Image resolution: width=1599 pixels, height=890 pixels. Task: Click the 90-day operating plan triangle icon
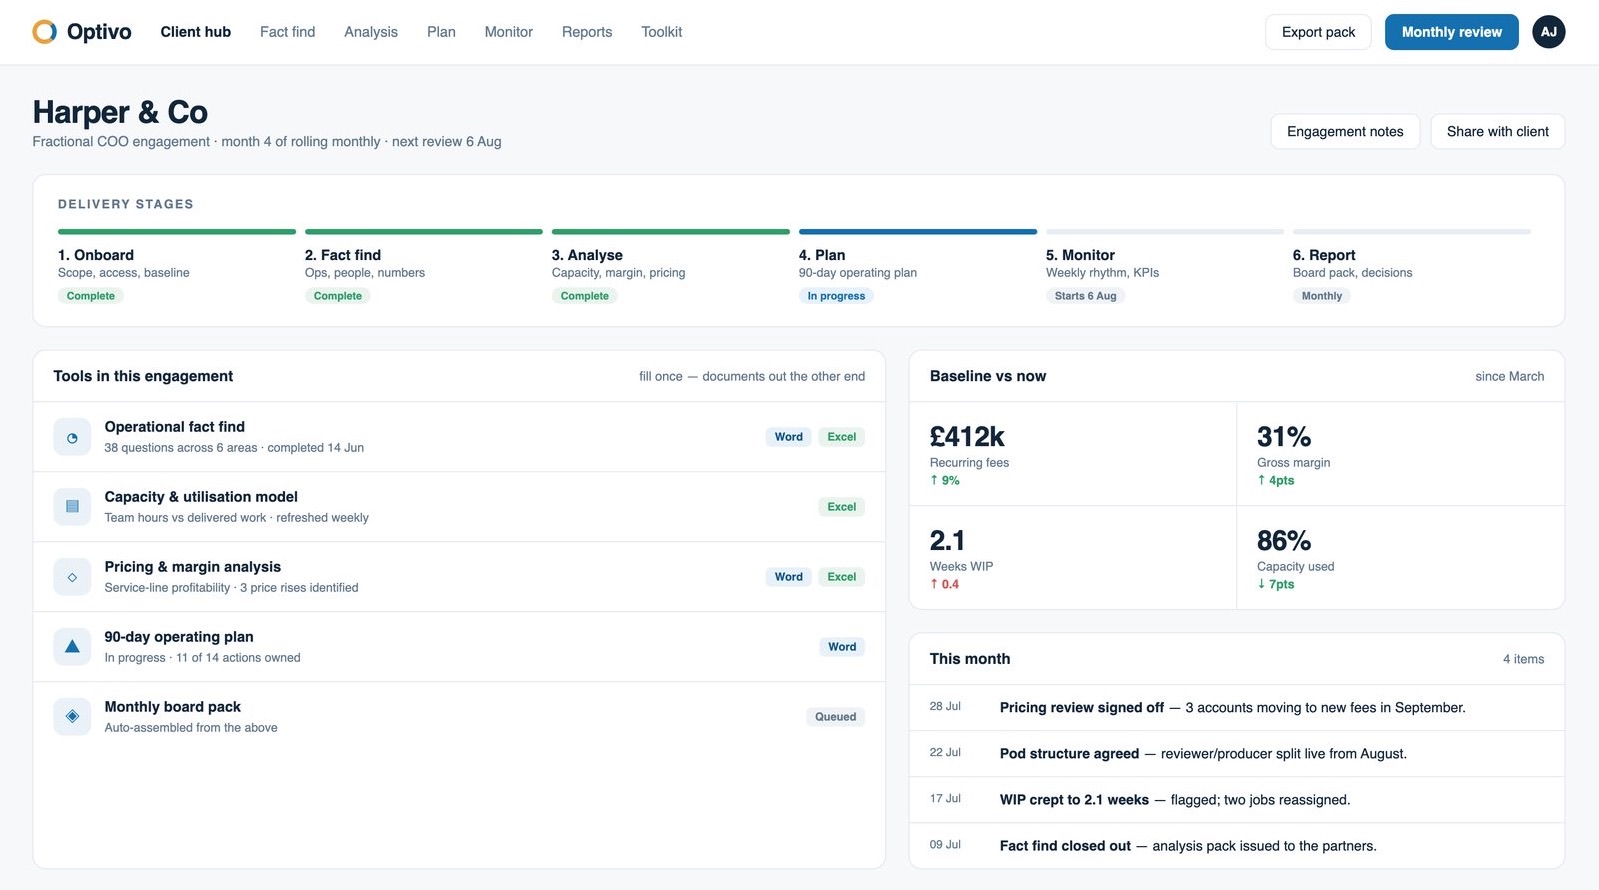tap(72, 647)
